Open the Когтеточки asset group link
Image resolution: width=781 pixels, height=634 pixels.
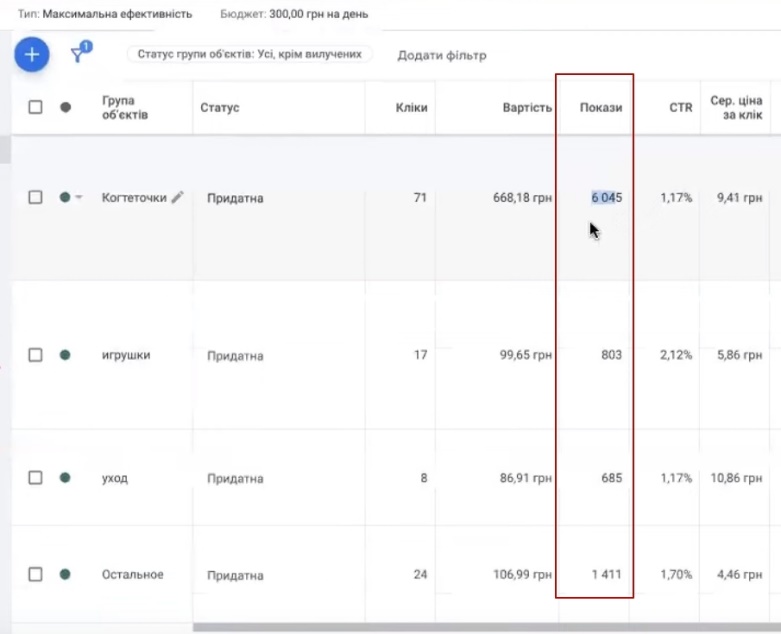pos(134,198)
